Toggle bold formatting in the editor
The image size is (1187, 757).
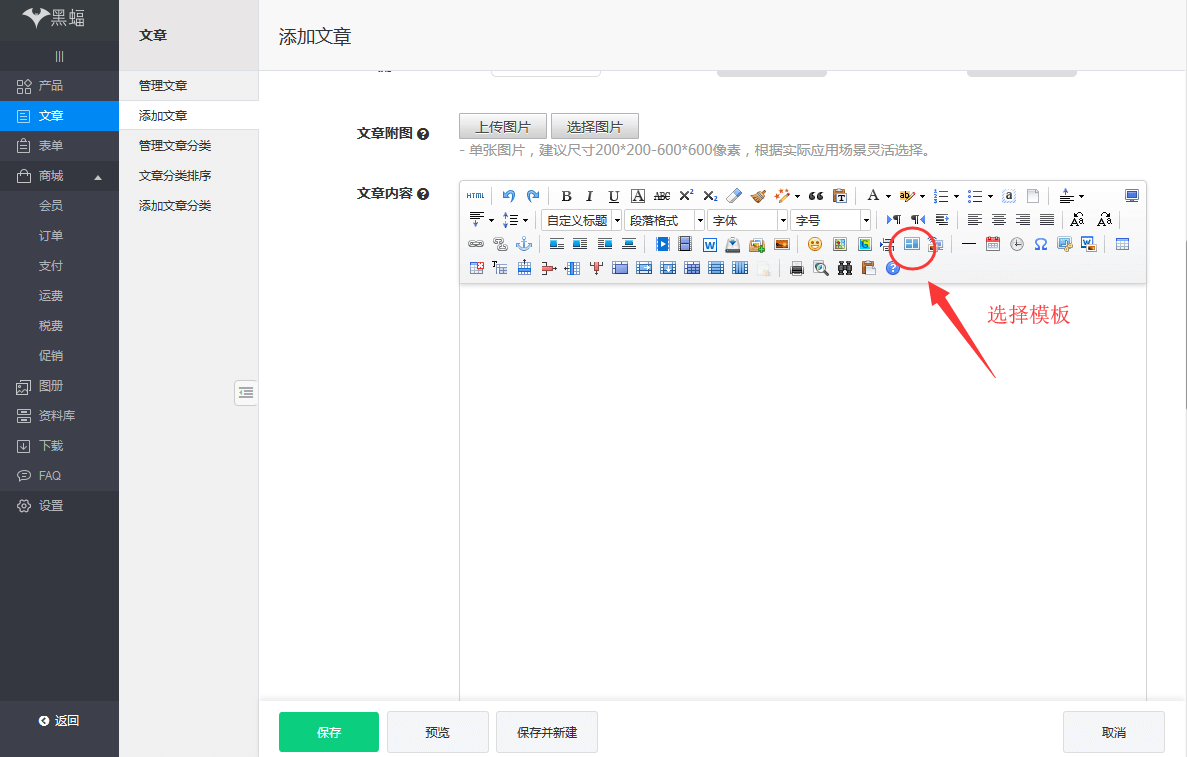click(x=566, y=195)
